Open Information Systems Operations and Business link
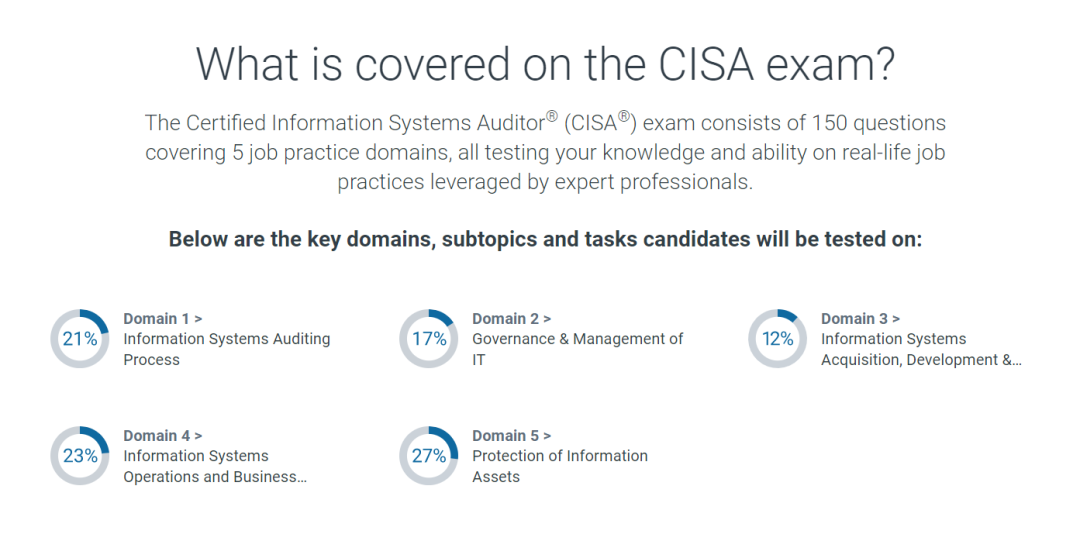This screenshot has width=1080, height=534. coord(215,466)
